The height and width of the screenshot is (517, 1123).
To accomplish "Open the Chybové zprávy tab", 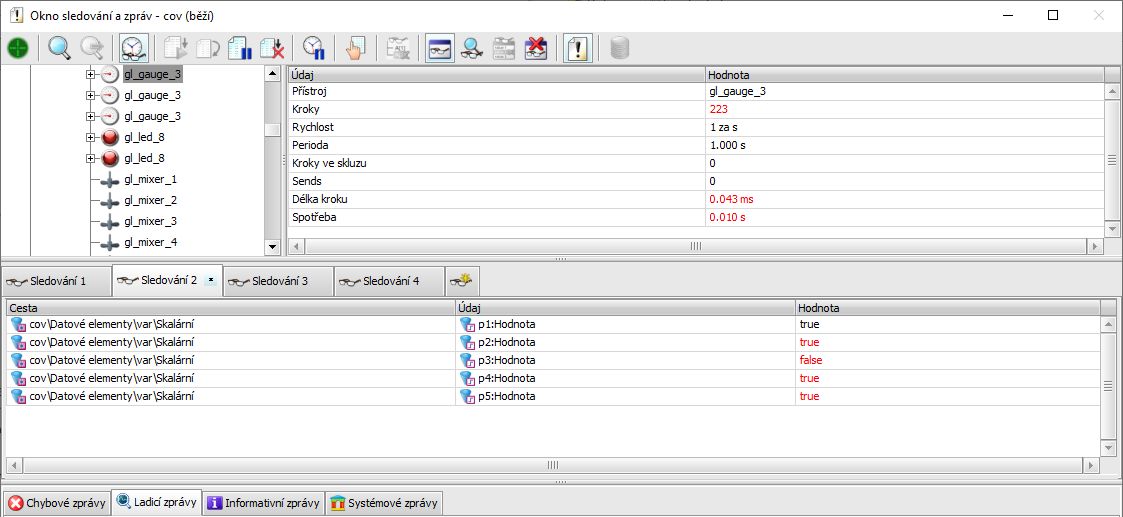I will 56,503.
